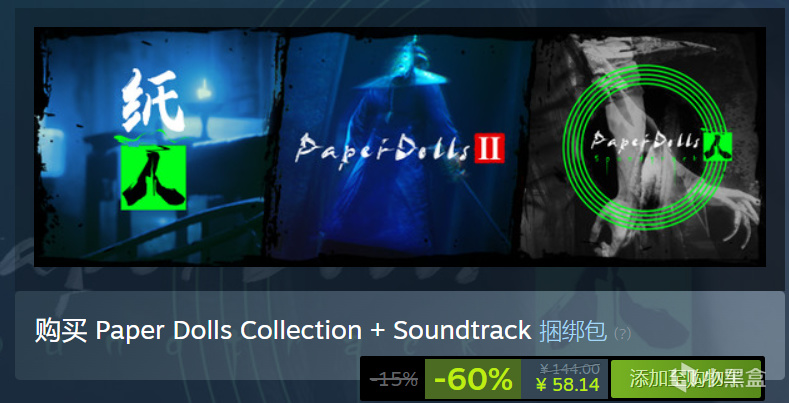Open the first Paper Dolls game thumbnail

156,146
